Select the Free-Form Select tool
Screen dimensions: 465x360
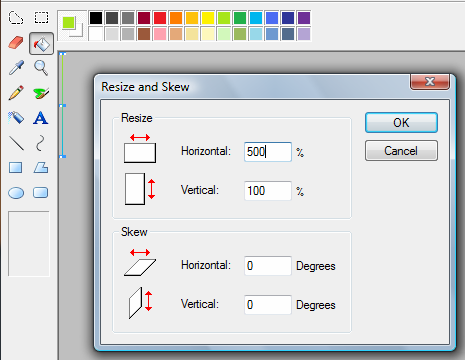tap(16, 18)
